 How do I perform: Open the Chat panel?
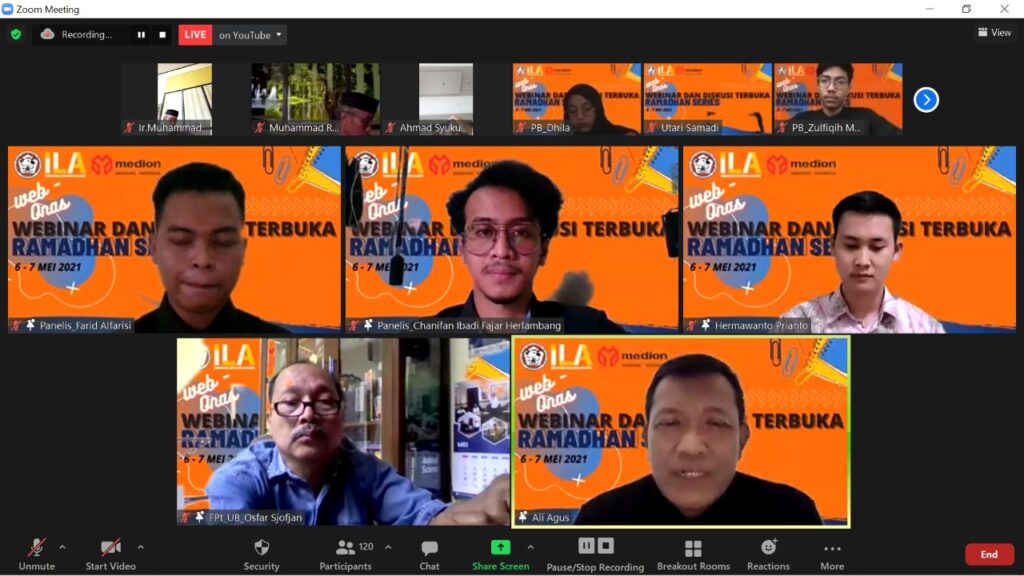tap(429, 553)
